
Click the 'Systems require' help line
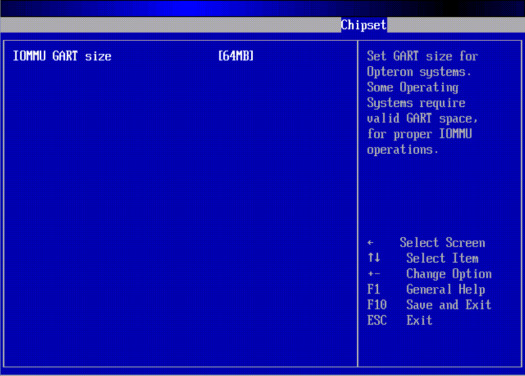tap(416, 103)
